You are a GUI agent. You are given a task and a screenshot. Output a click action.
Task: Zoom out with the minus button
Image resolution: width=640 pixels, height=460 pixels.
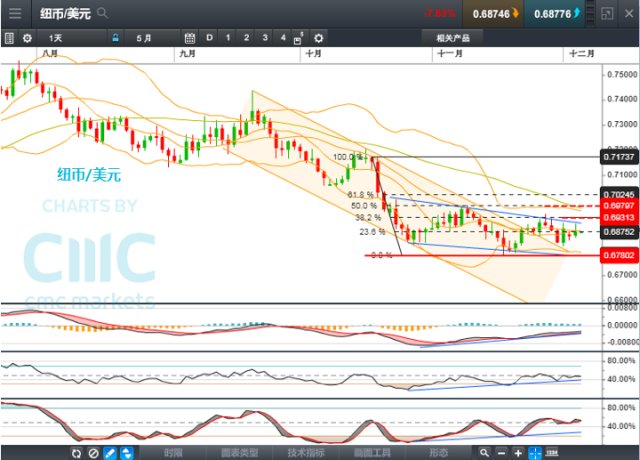(502, 453)
